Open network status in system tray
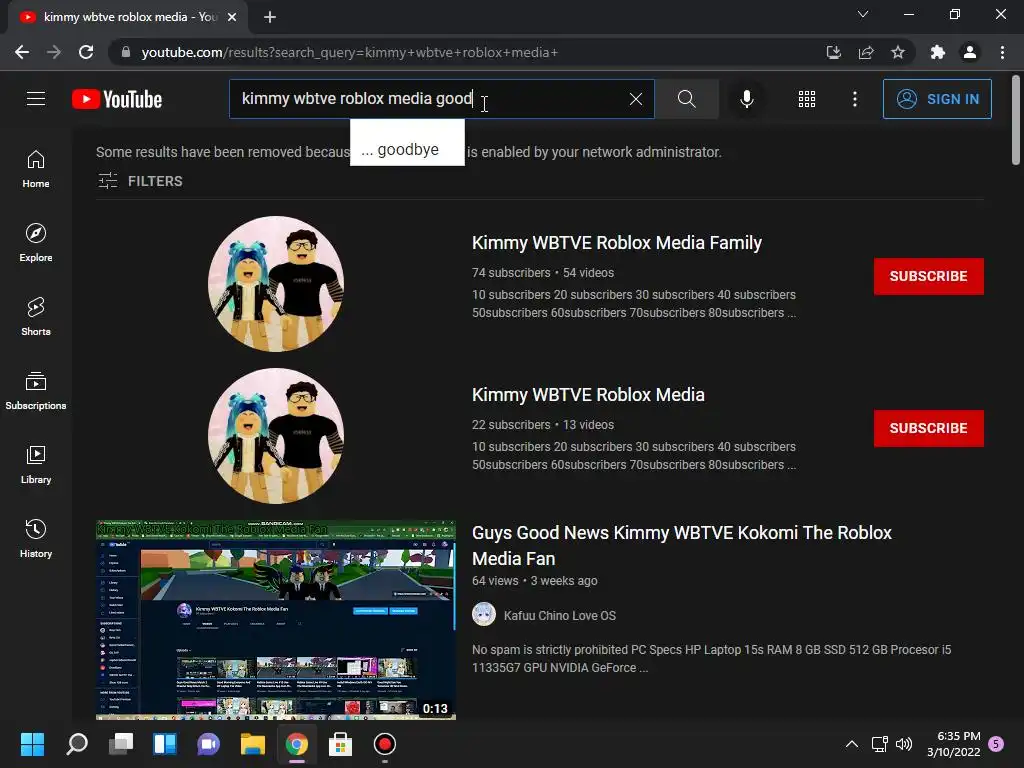This screenshot has width=1024, height=768. click(x=880, y=744)
